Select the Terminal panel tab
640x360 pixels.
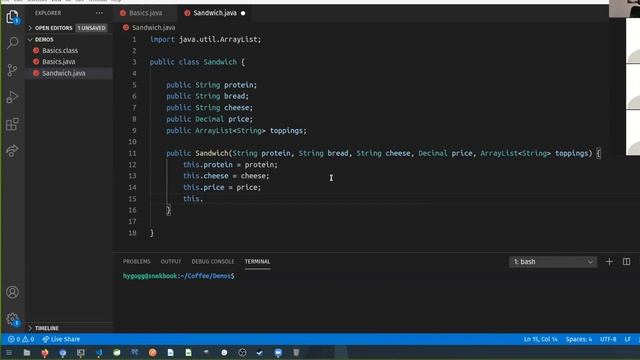tap(257, 262)
